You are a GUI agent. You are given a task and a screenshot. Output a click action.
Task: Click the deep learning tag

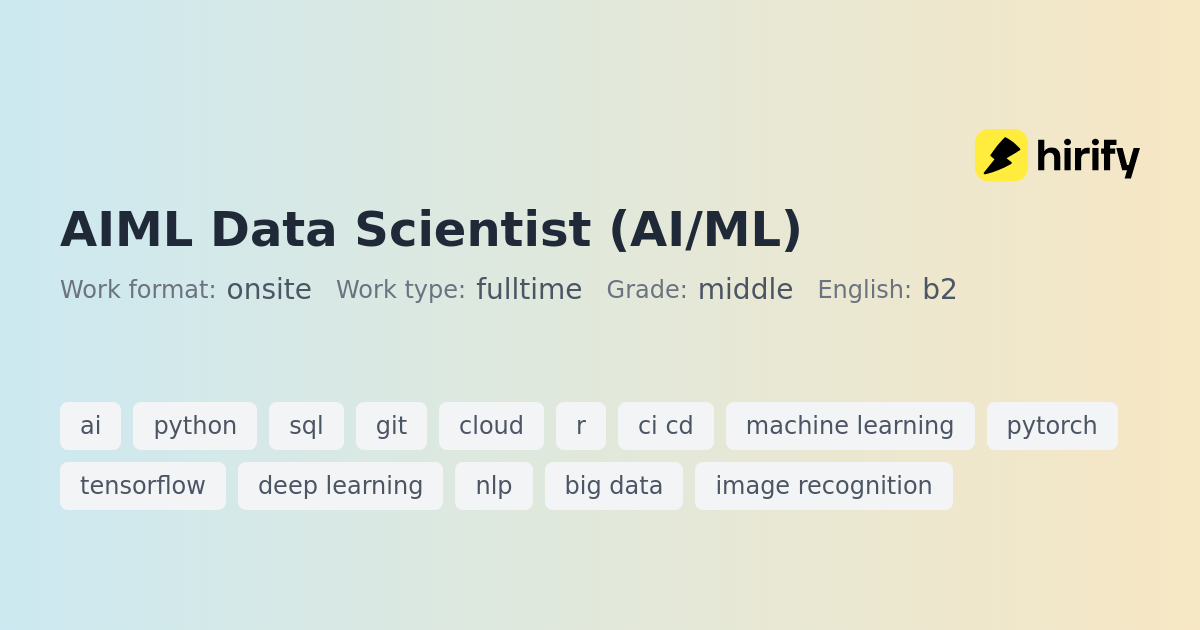[x=340, y=486]
